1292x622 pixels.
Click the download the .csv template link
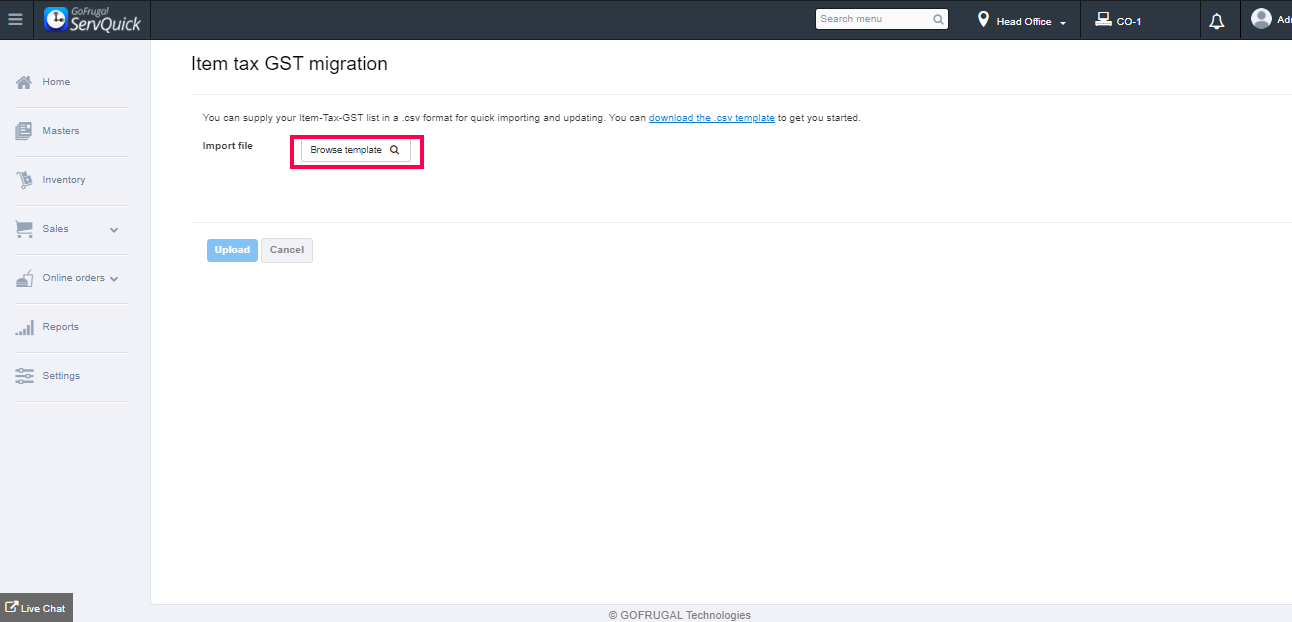(712, 118)
